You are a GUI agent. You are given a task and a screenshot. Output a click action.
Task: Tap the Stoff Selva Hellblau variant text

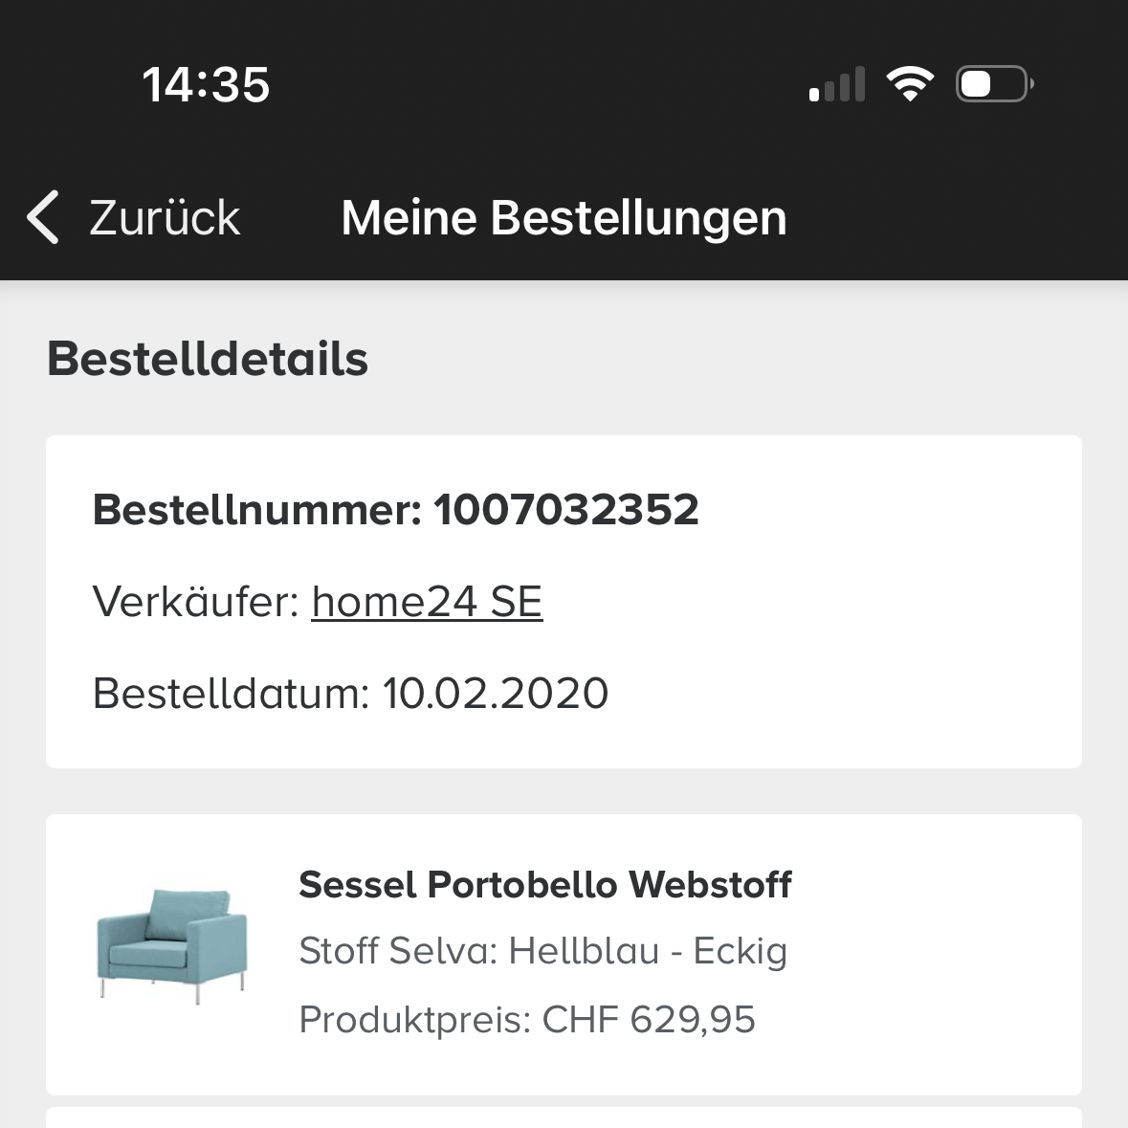[543, 950]
